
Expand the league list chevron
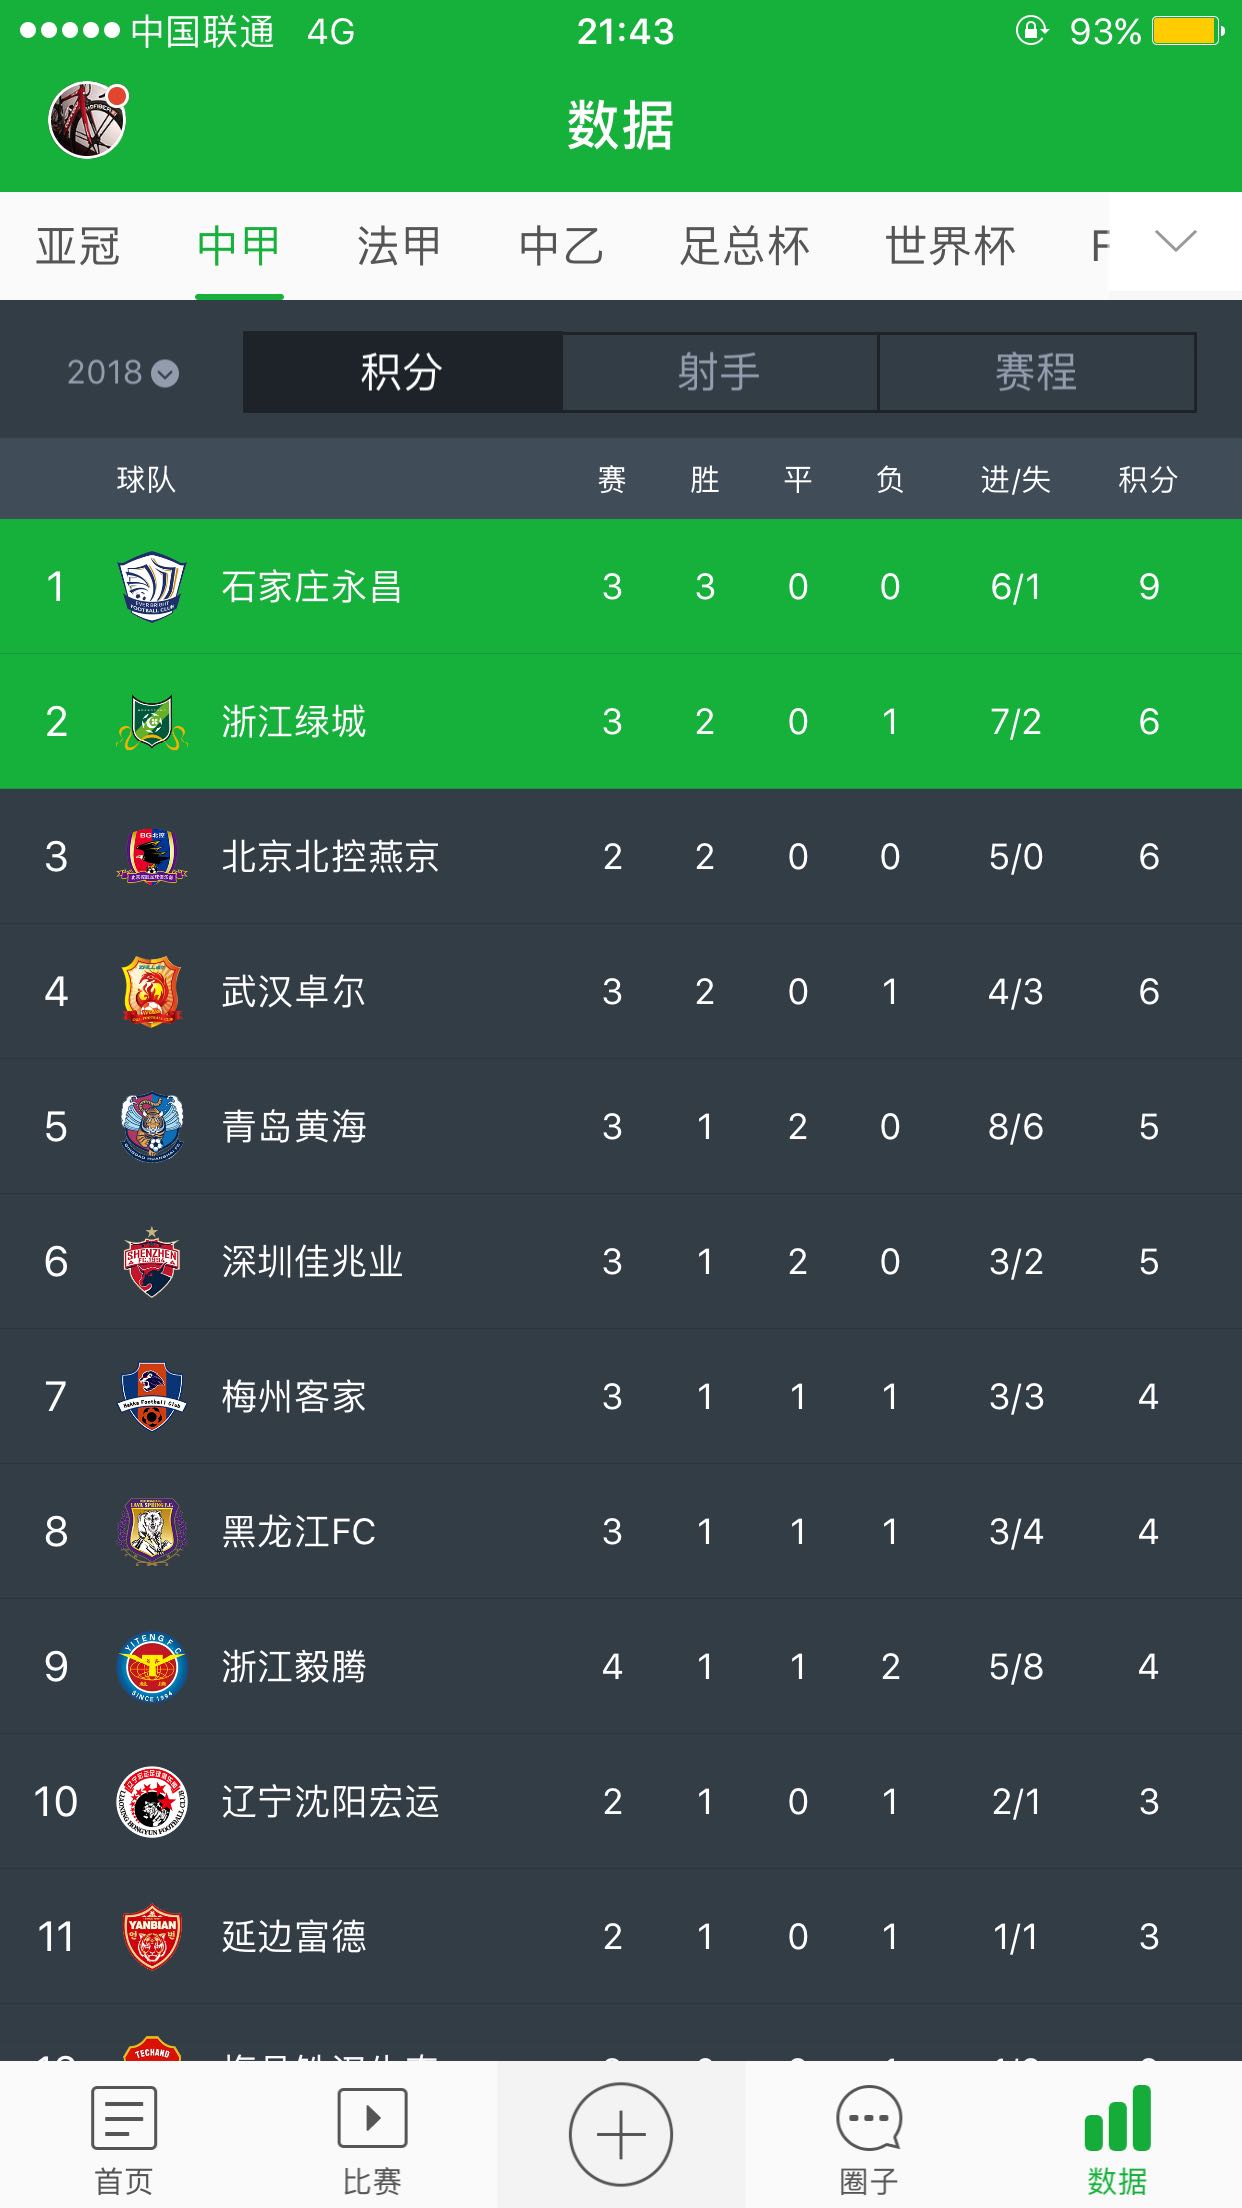point(1175,241)
